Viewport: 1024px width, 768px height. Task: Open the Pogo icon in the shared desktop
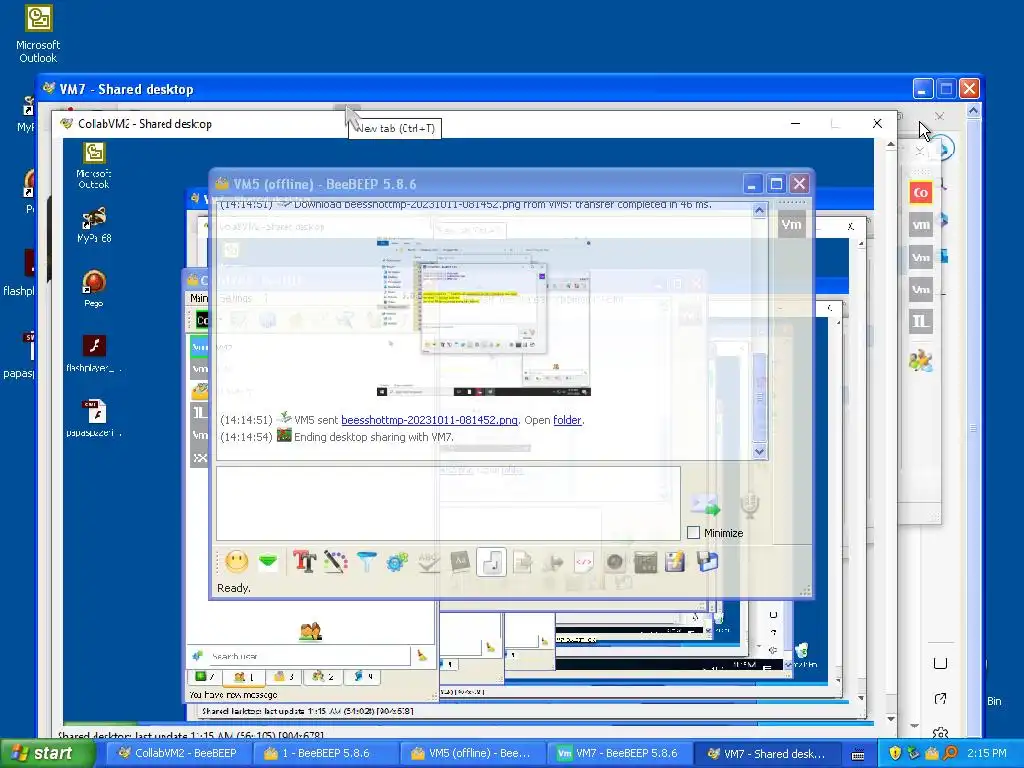(93, 288)
